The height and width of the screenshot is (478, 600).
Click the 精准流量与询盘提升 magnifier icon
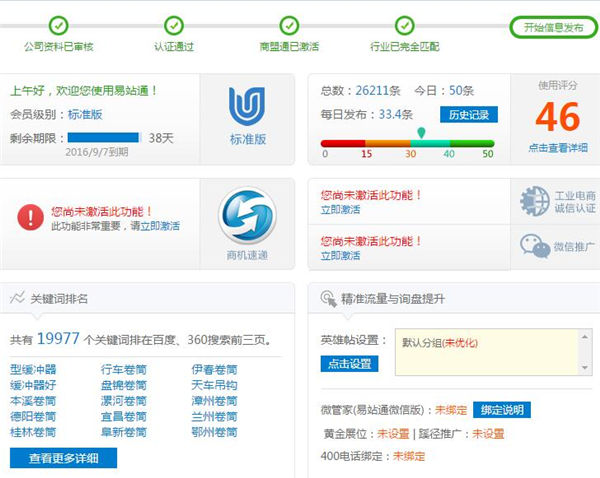pos(326,298)
